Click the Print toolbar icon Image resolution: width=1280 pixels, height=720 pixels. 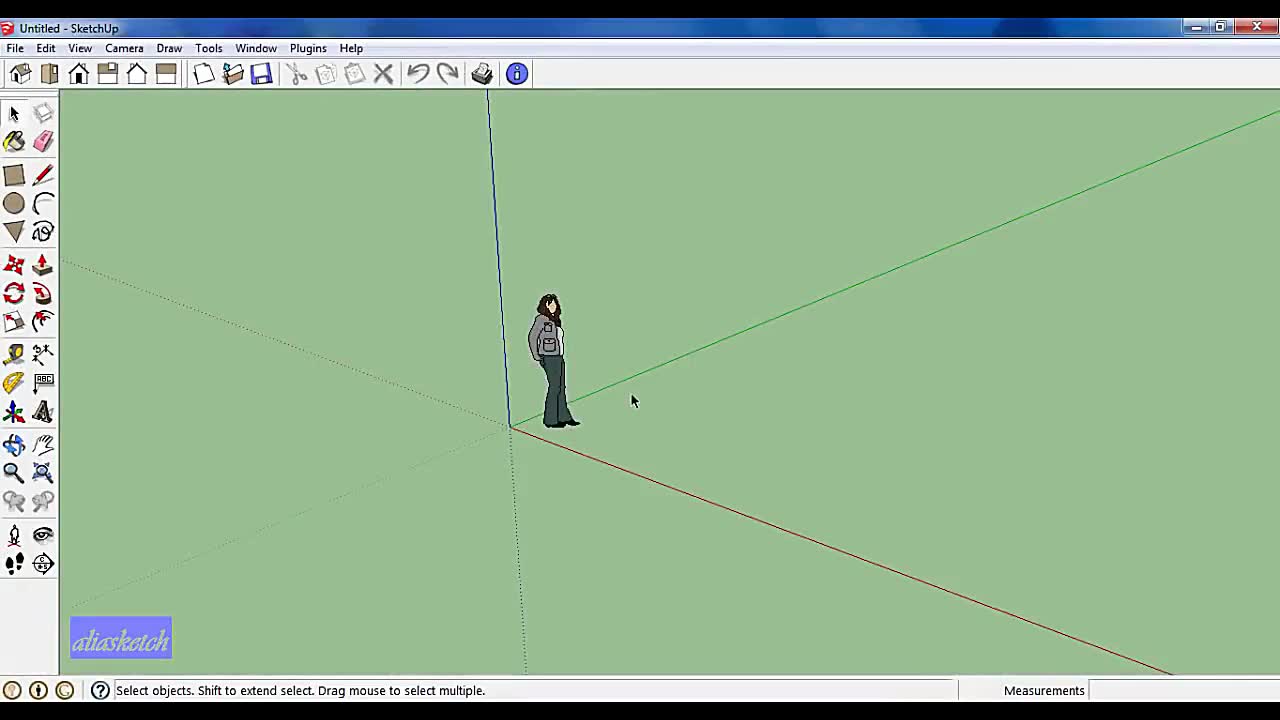481,73
